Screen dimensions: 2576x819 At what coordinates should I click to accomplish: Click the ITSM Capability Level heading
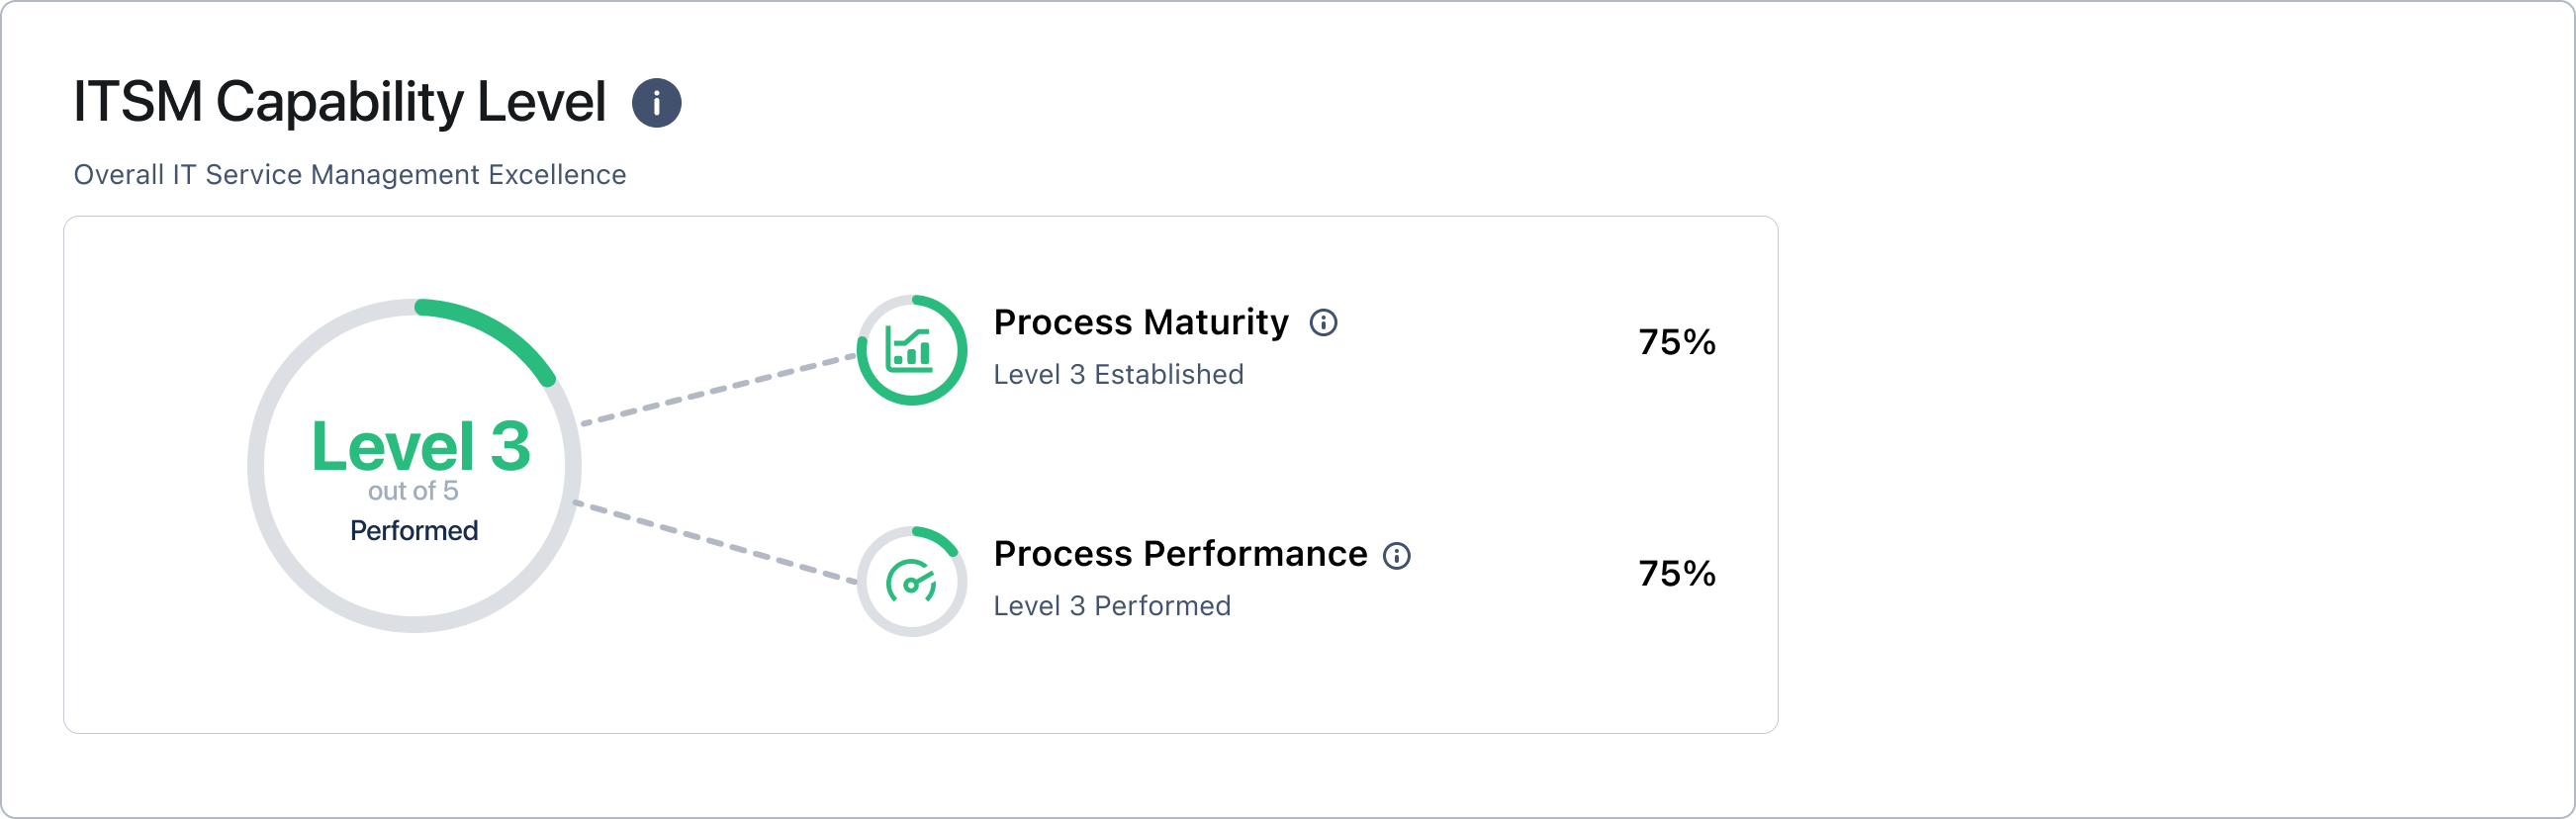click(340, 102)
